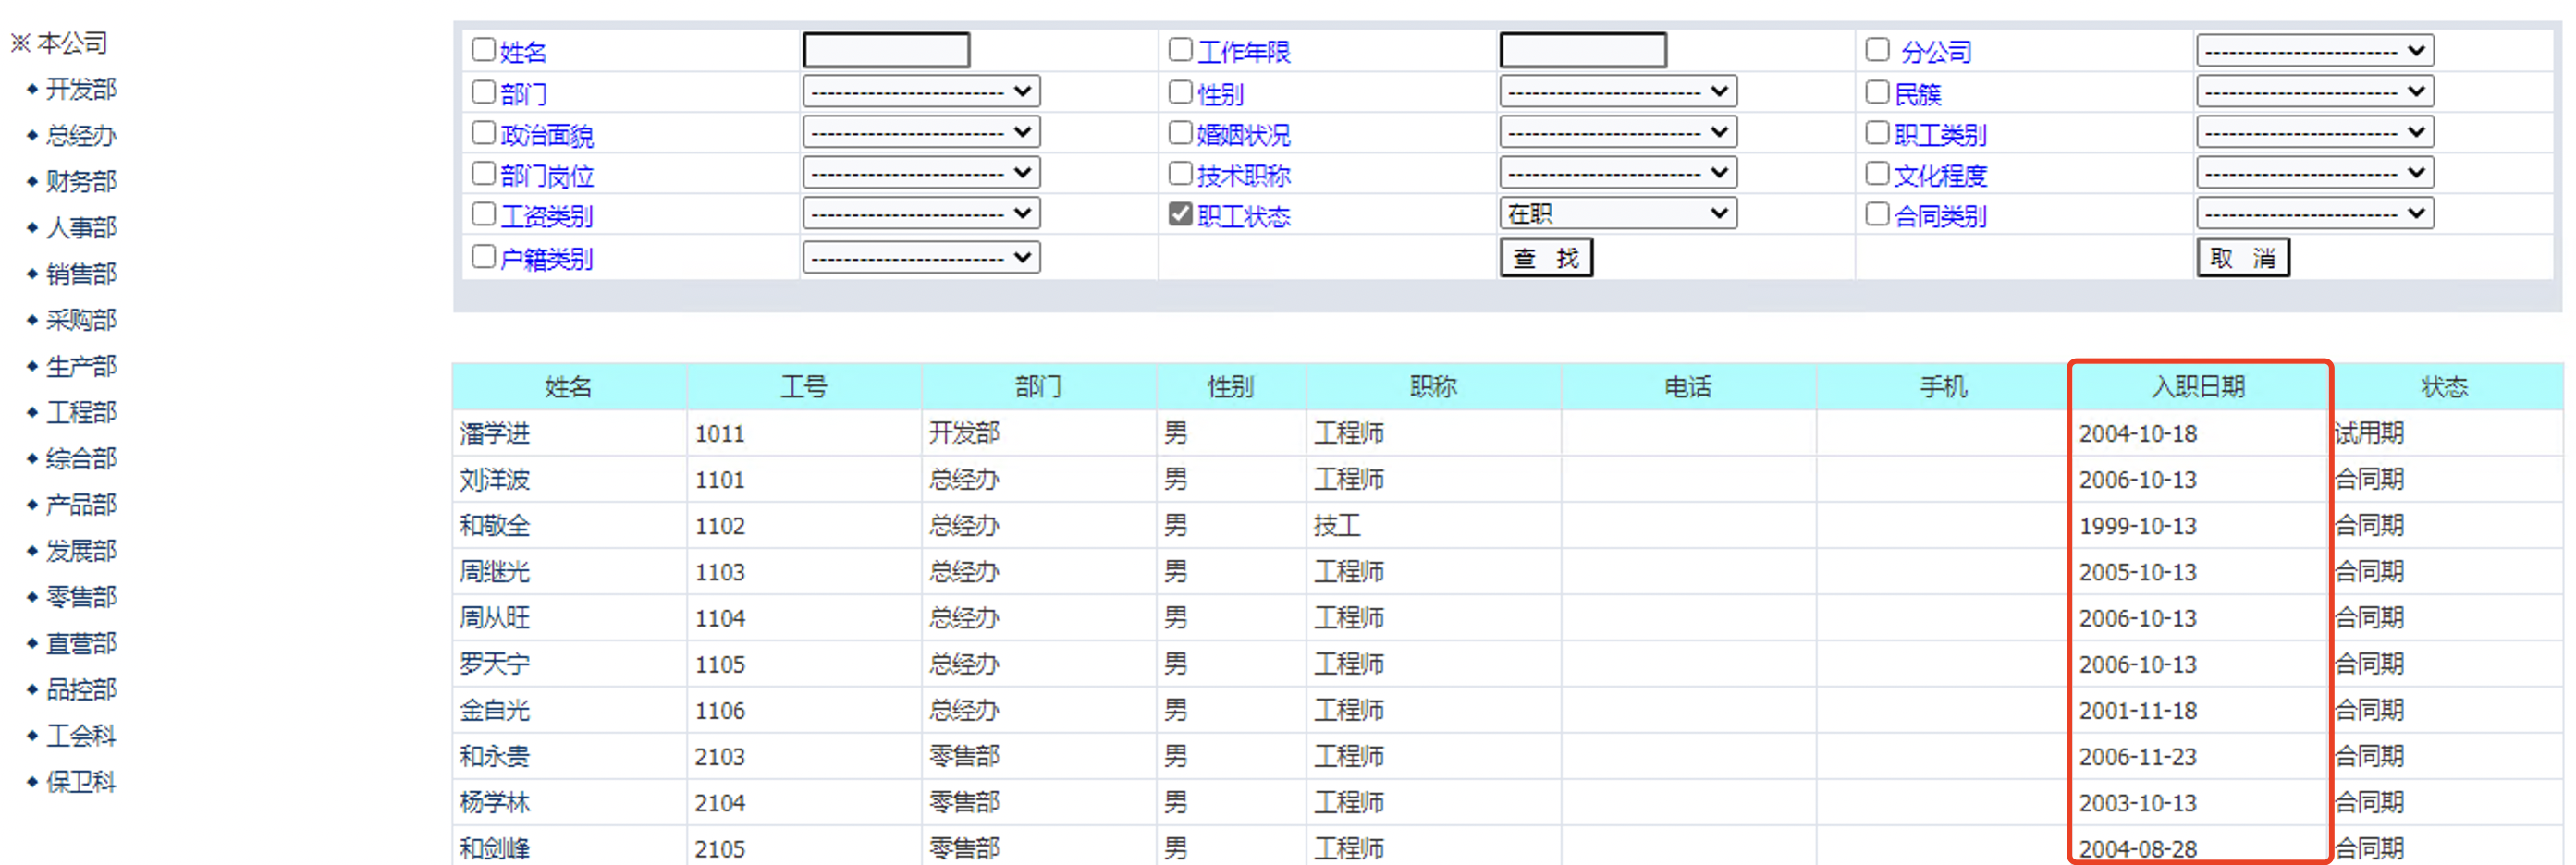Expand the 性别 filter dropdown
Image resolution: width=2576 pixels, height=865 pixels.
click(1617, 92)
